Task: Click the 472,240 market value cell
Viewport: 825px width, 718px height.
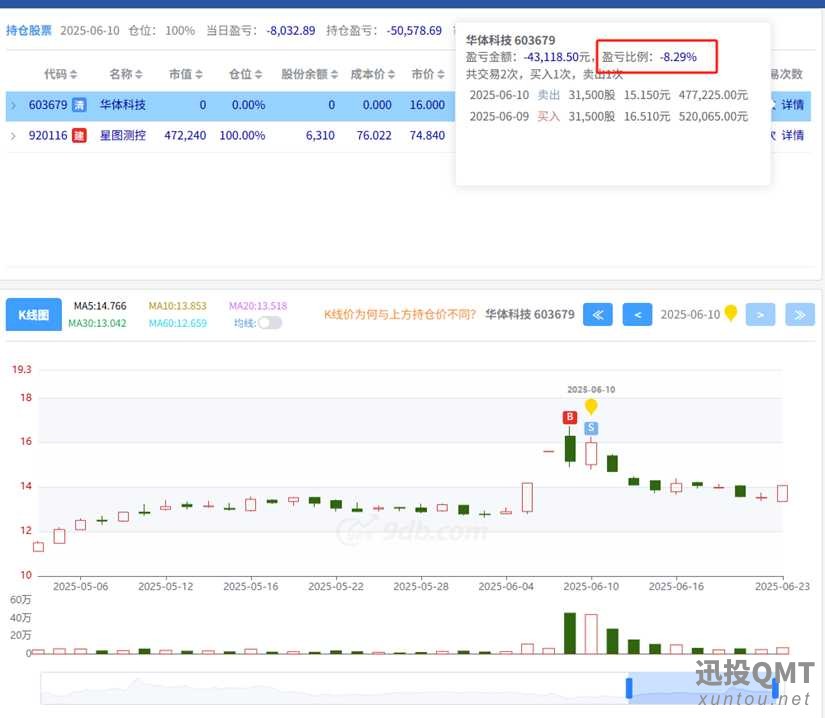Action: [x=185, y=136]
